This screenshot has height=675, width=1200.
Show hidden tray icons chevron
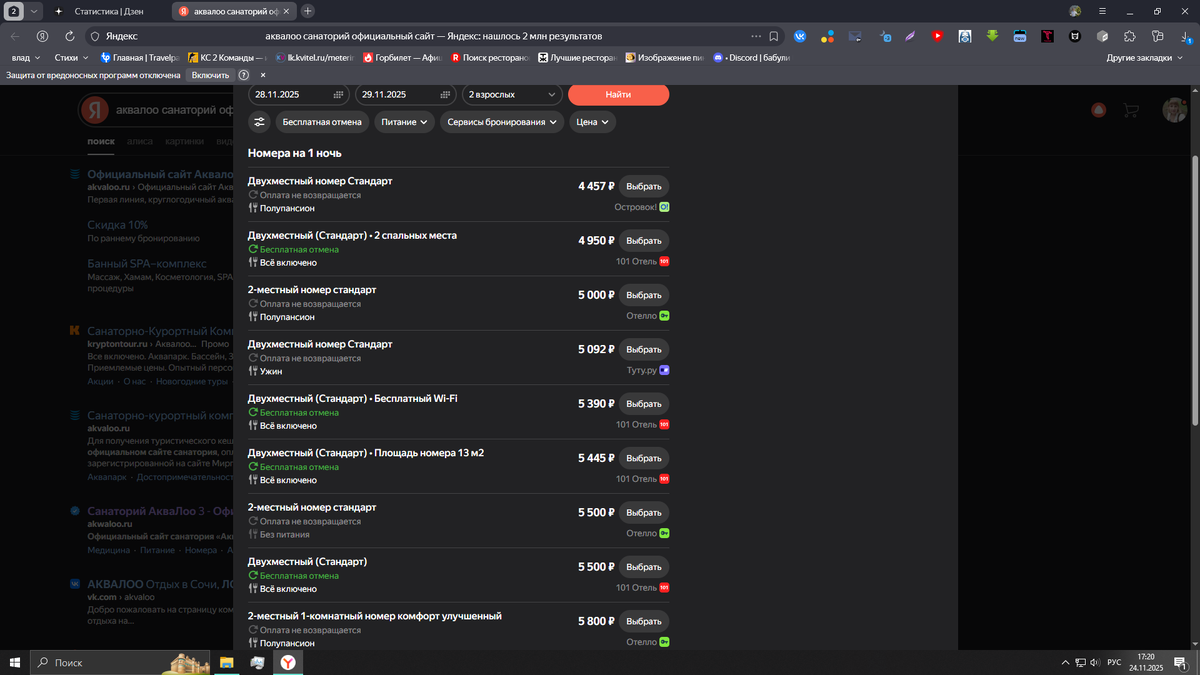click(x=1065, y=662)
